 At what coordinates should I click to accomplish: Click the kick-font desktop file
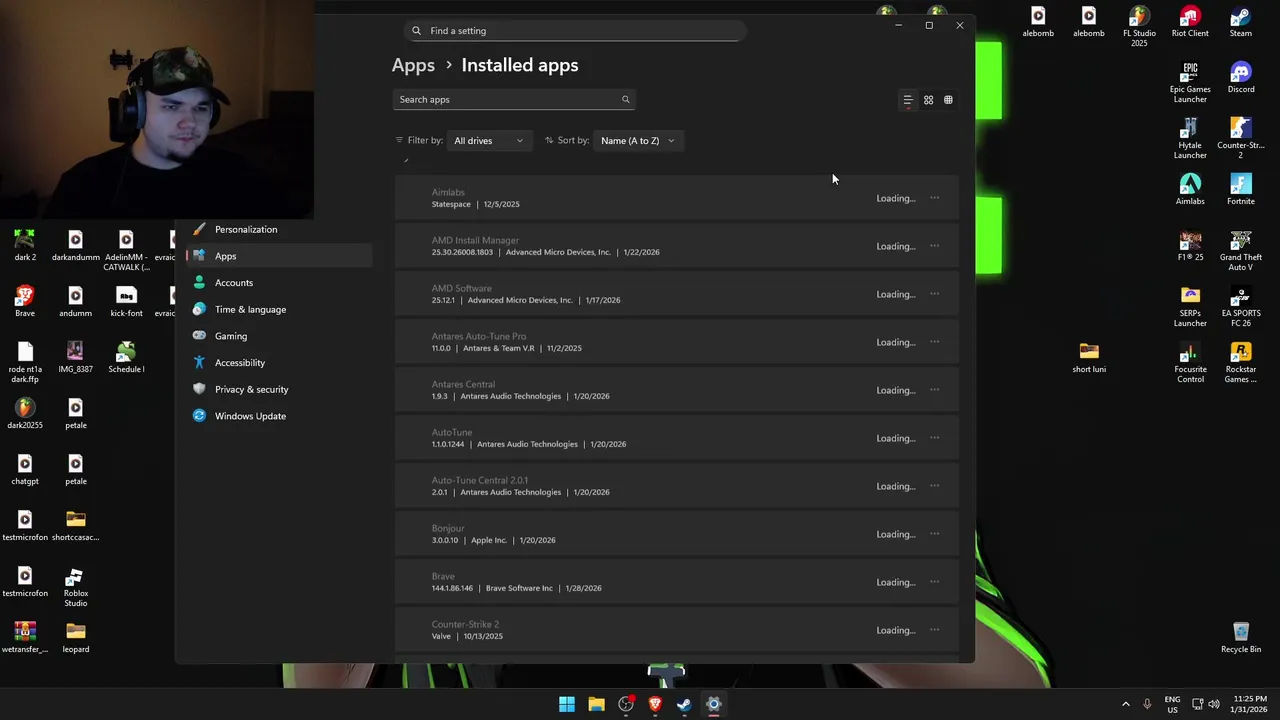point(126,302)
